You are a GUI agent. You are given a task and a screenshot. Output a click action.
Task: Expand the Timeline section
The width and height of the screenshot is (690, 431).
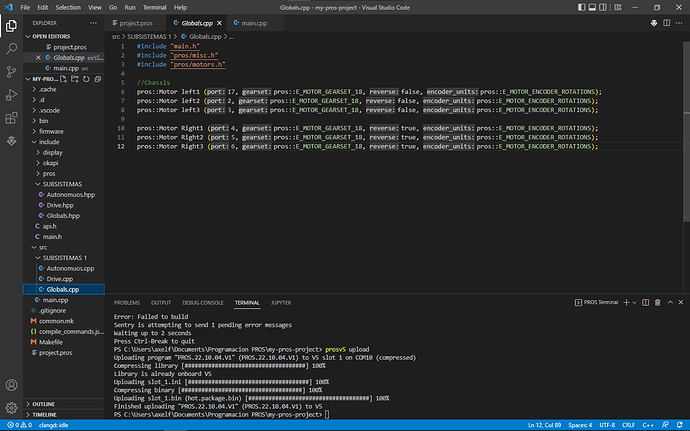point(44,415)
